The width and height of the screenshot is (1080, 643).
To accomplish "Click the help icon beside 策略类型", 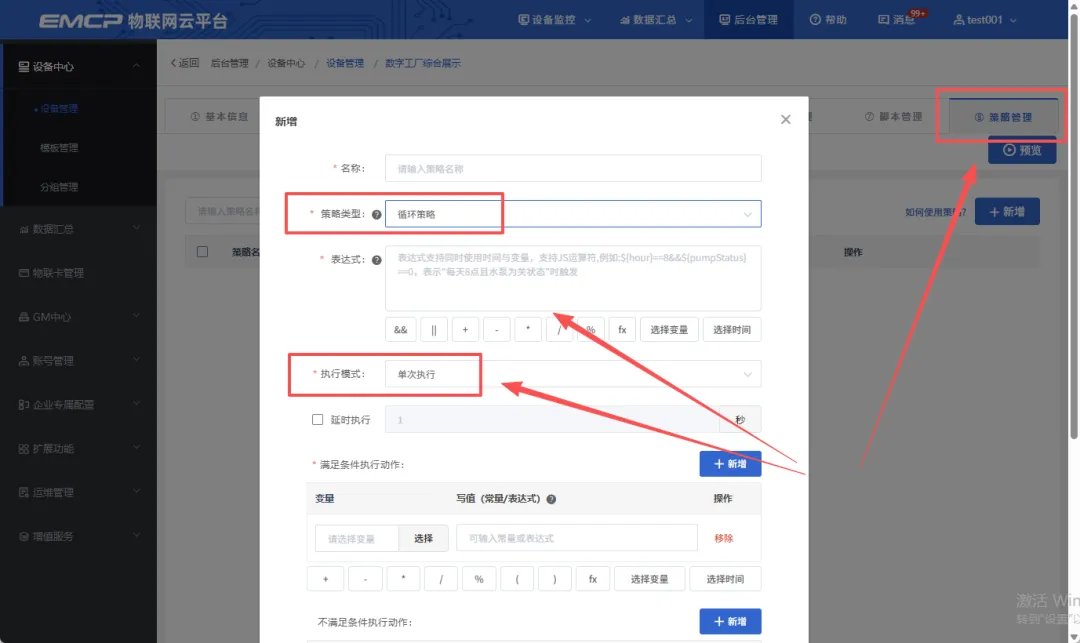I will point(377,215).
